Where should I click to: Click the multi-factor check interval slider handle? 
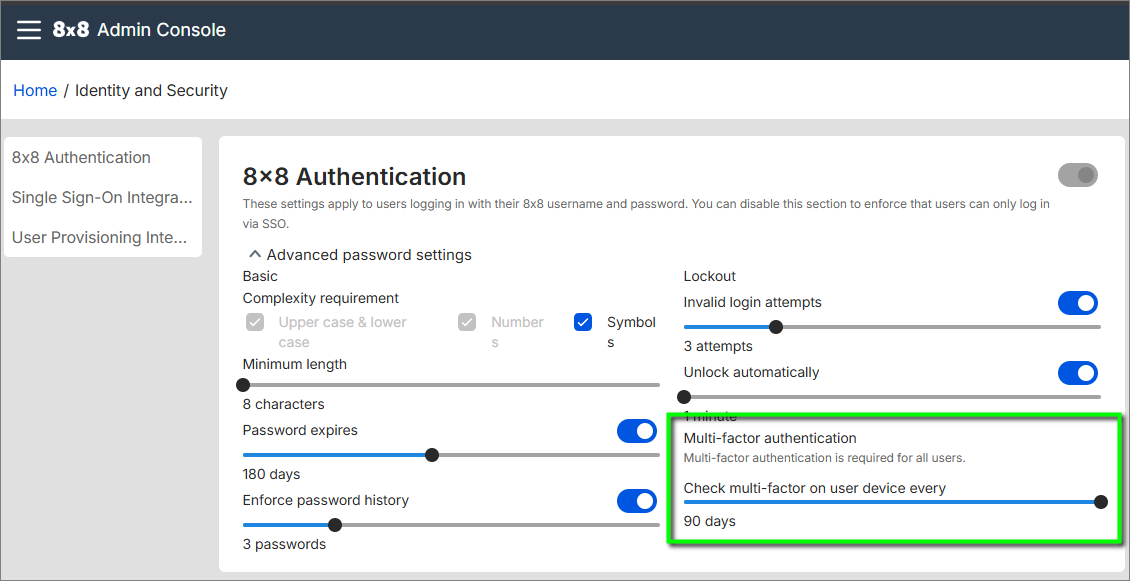point(1101,502)
